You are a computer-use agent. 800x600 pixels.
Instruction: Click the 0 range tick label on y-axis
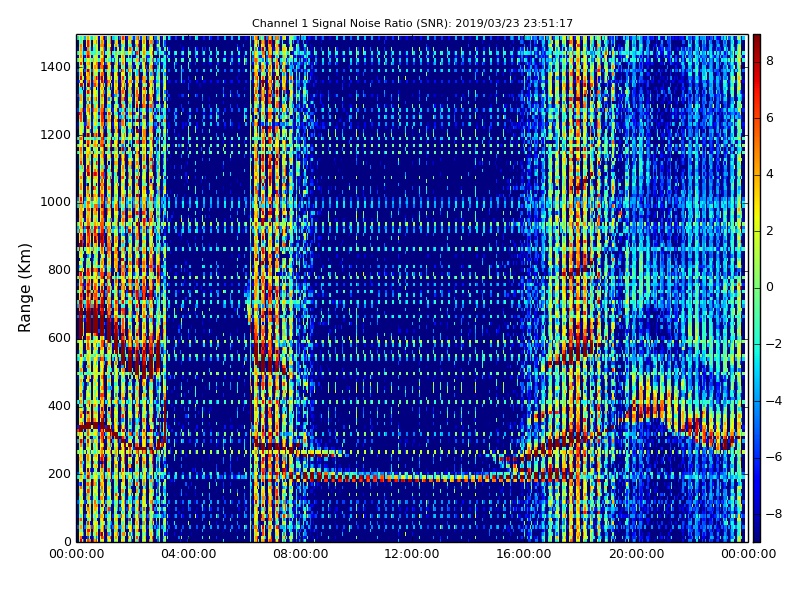point(67,542)
